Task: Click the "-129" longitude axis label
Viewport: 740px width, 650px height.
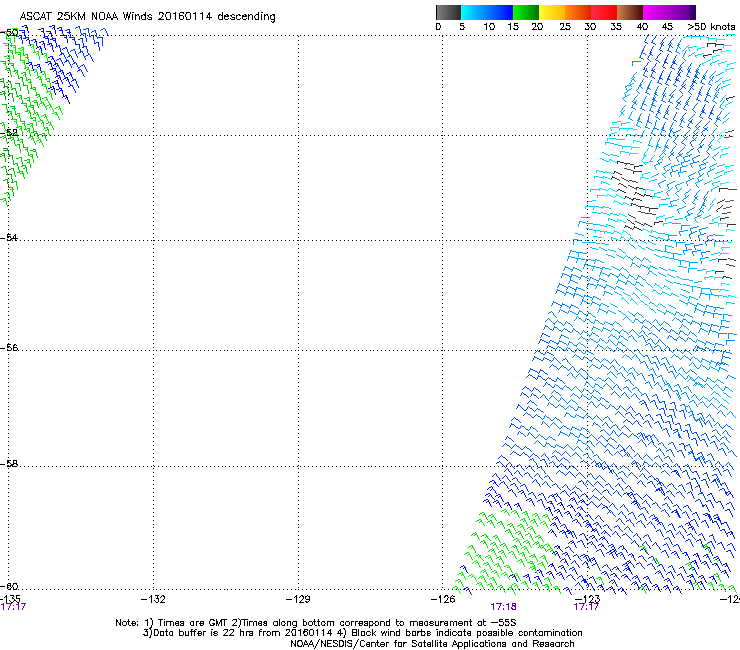Action: [298, 599]
